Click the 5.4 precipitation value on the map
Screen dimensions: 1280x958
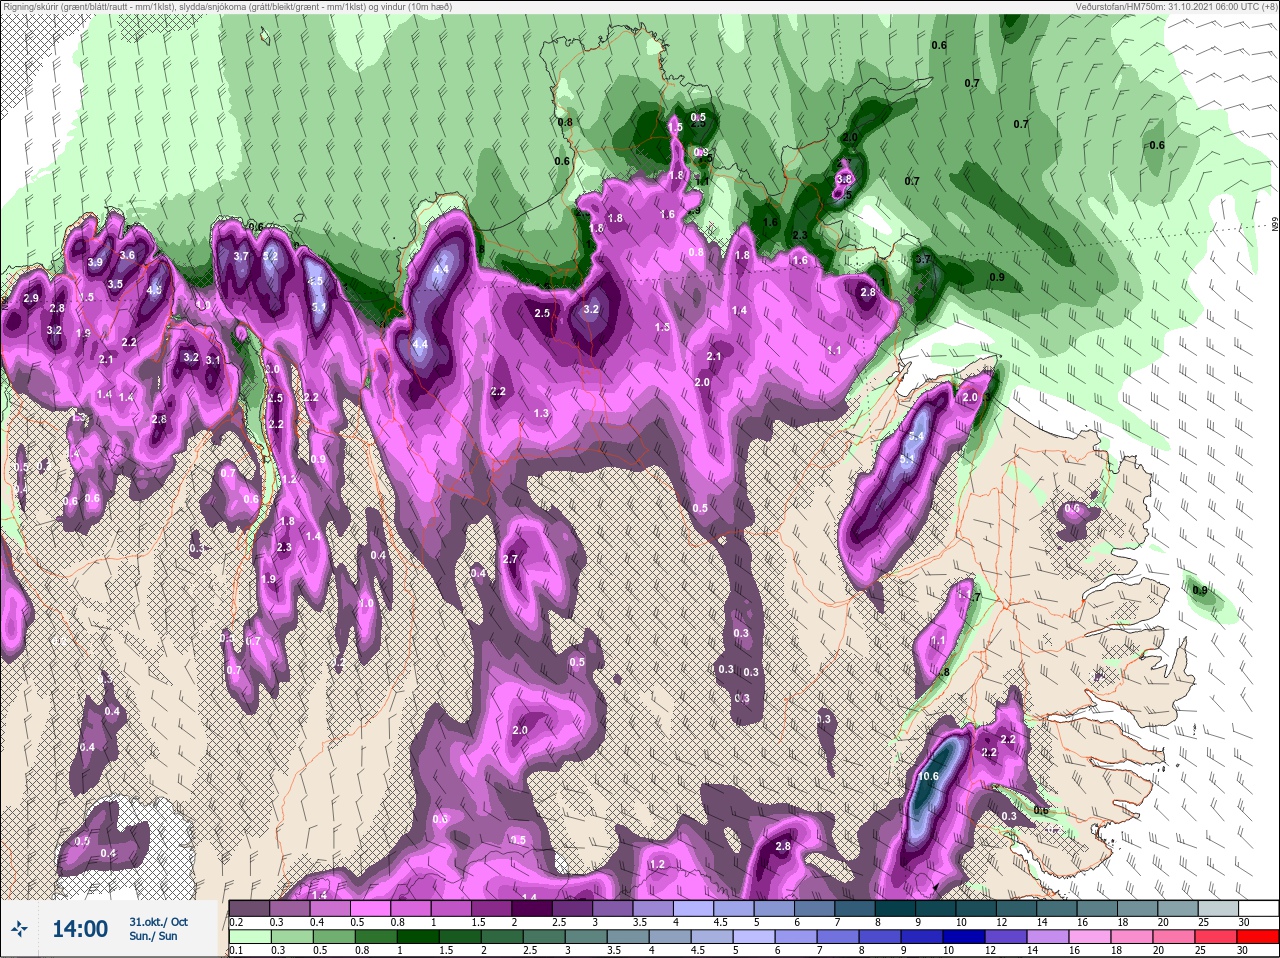(x=918, y=437)
